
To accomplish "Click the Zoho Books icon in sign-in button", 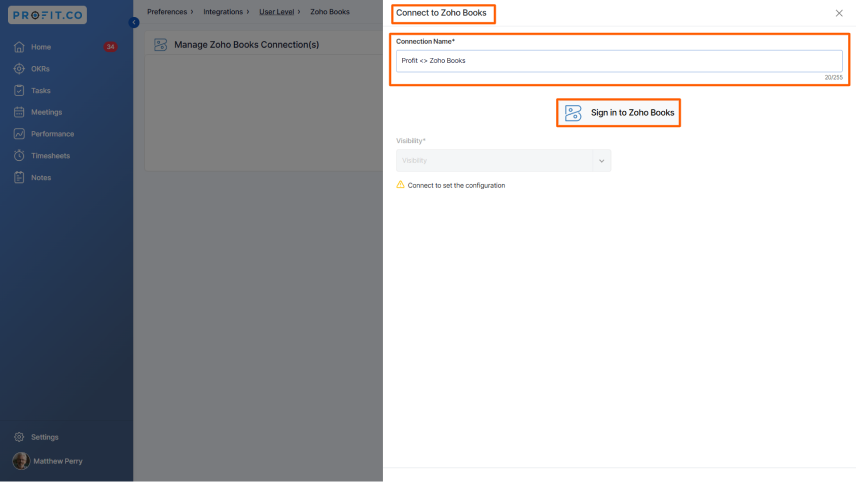I will tap(573, 113).
